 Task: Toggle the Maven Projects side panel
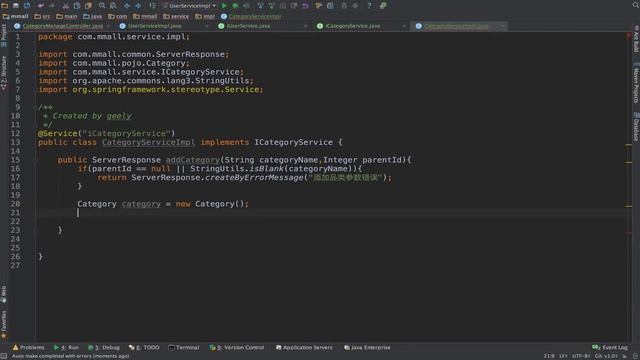(x=636, y=83)
